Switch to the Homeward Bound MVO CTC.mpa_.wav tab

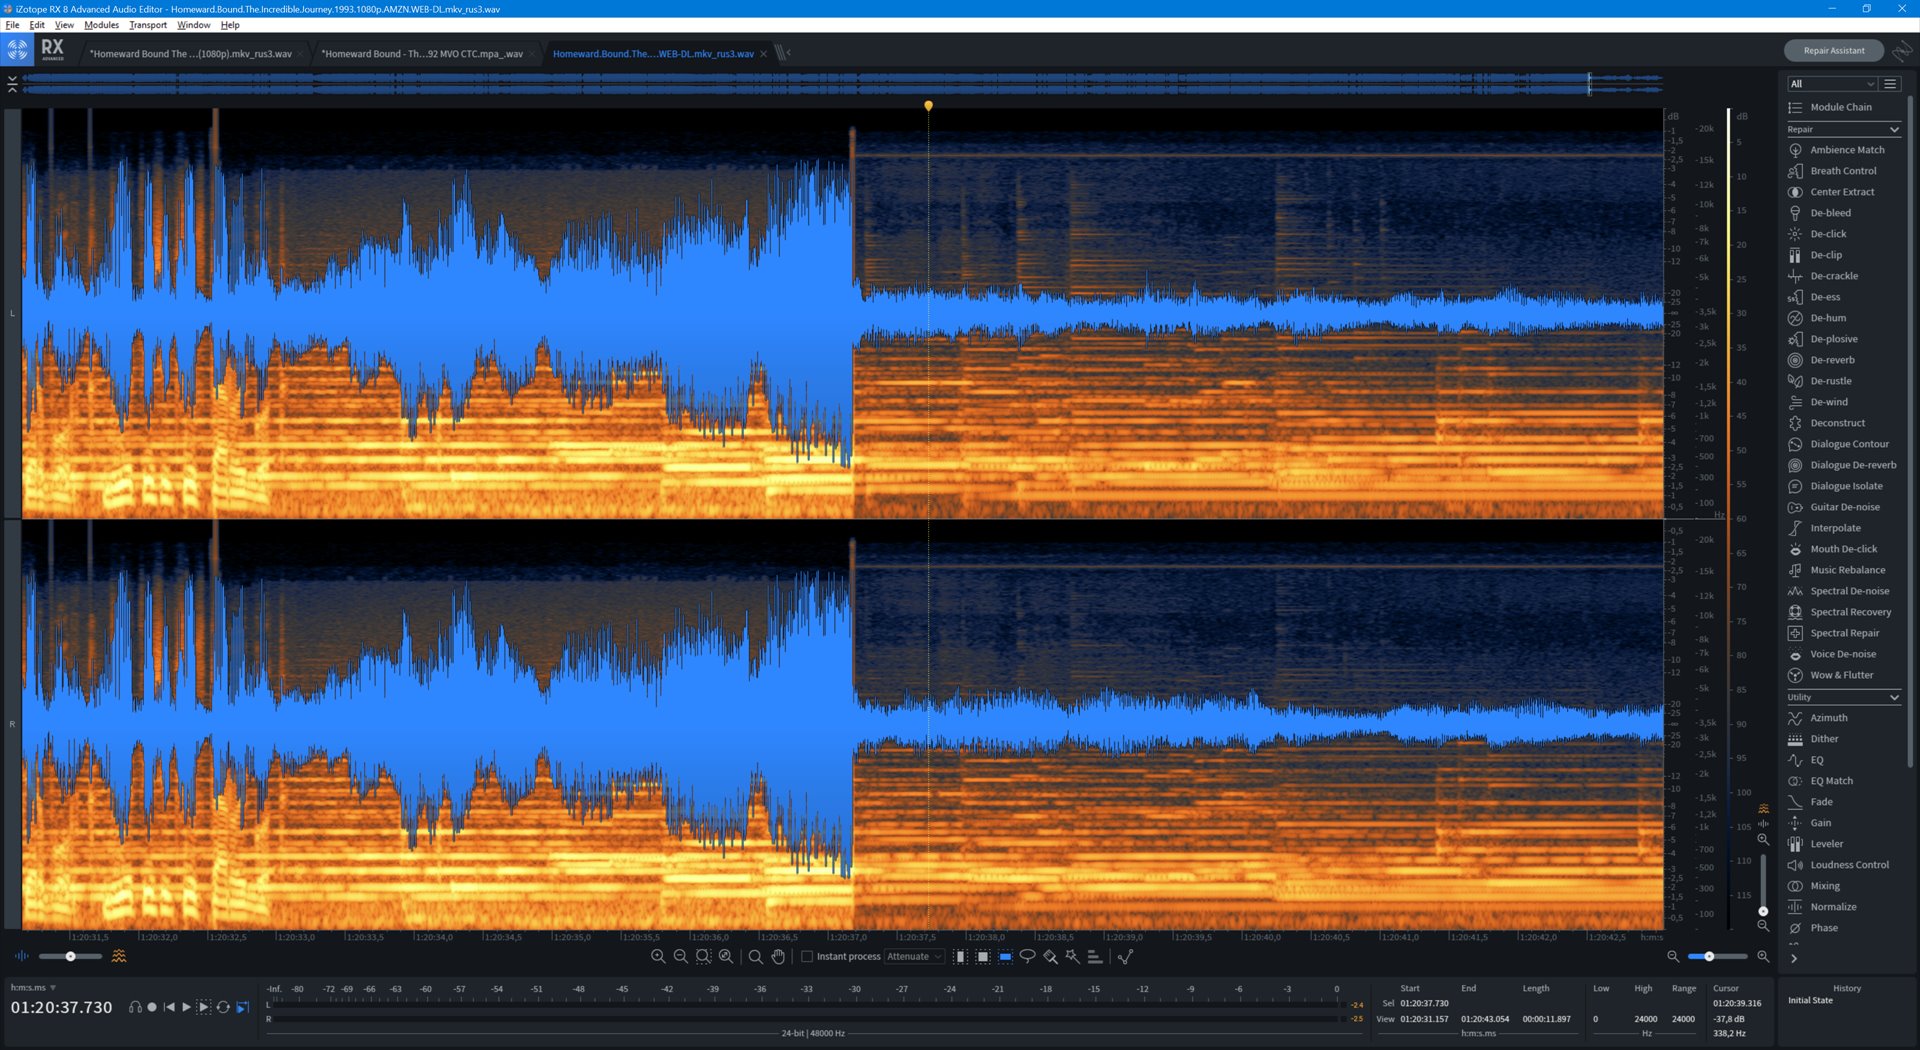[x=422, y=54]
